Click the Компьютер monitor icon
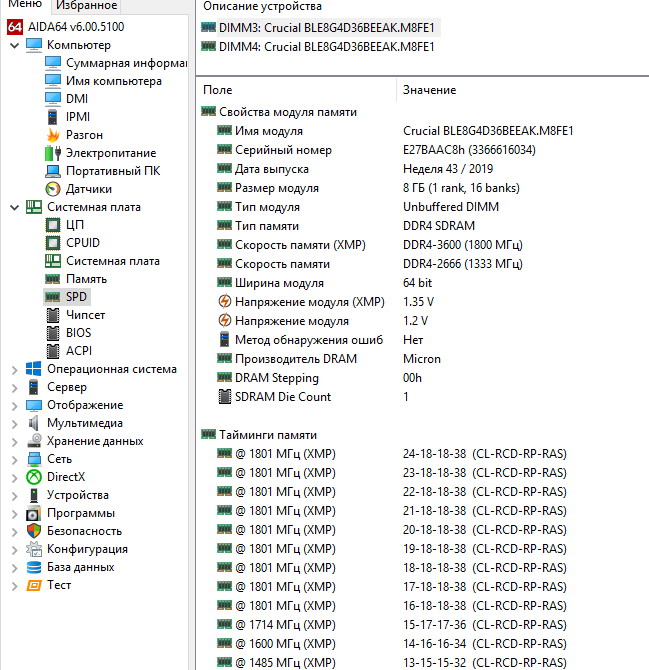The height and width of the screenshot is (670, 649). pos(34,45)
